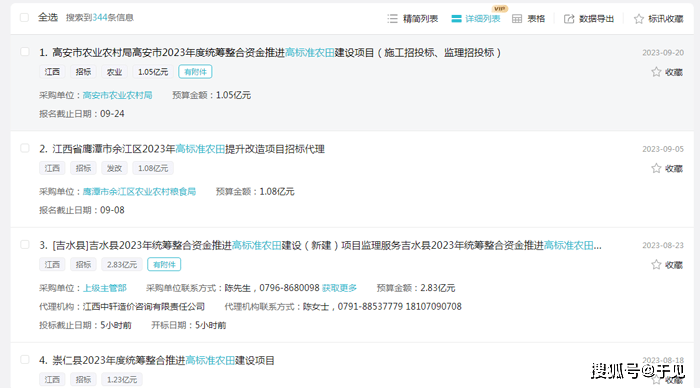The width and height of the screenshot is (700, 388).
Task: Select the 详细列表 view tab label
Action: [483, 19]
